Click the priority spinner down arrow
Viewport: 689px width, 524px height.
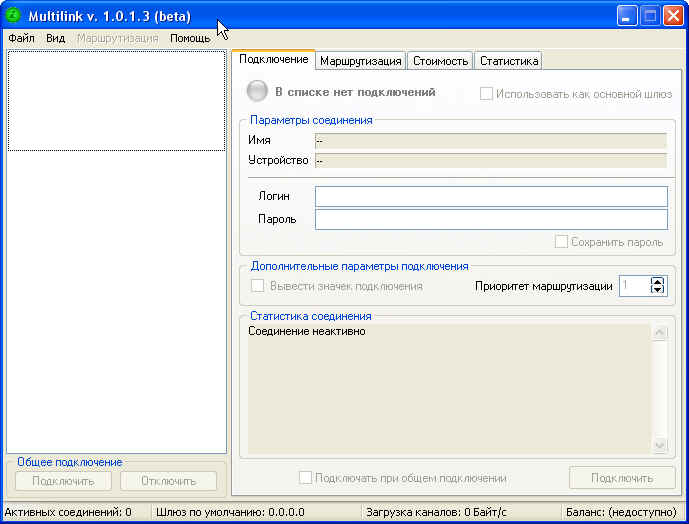click(x=657, y=290)
